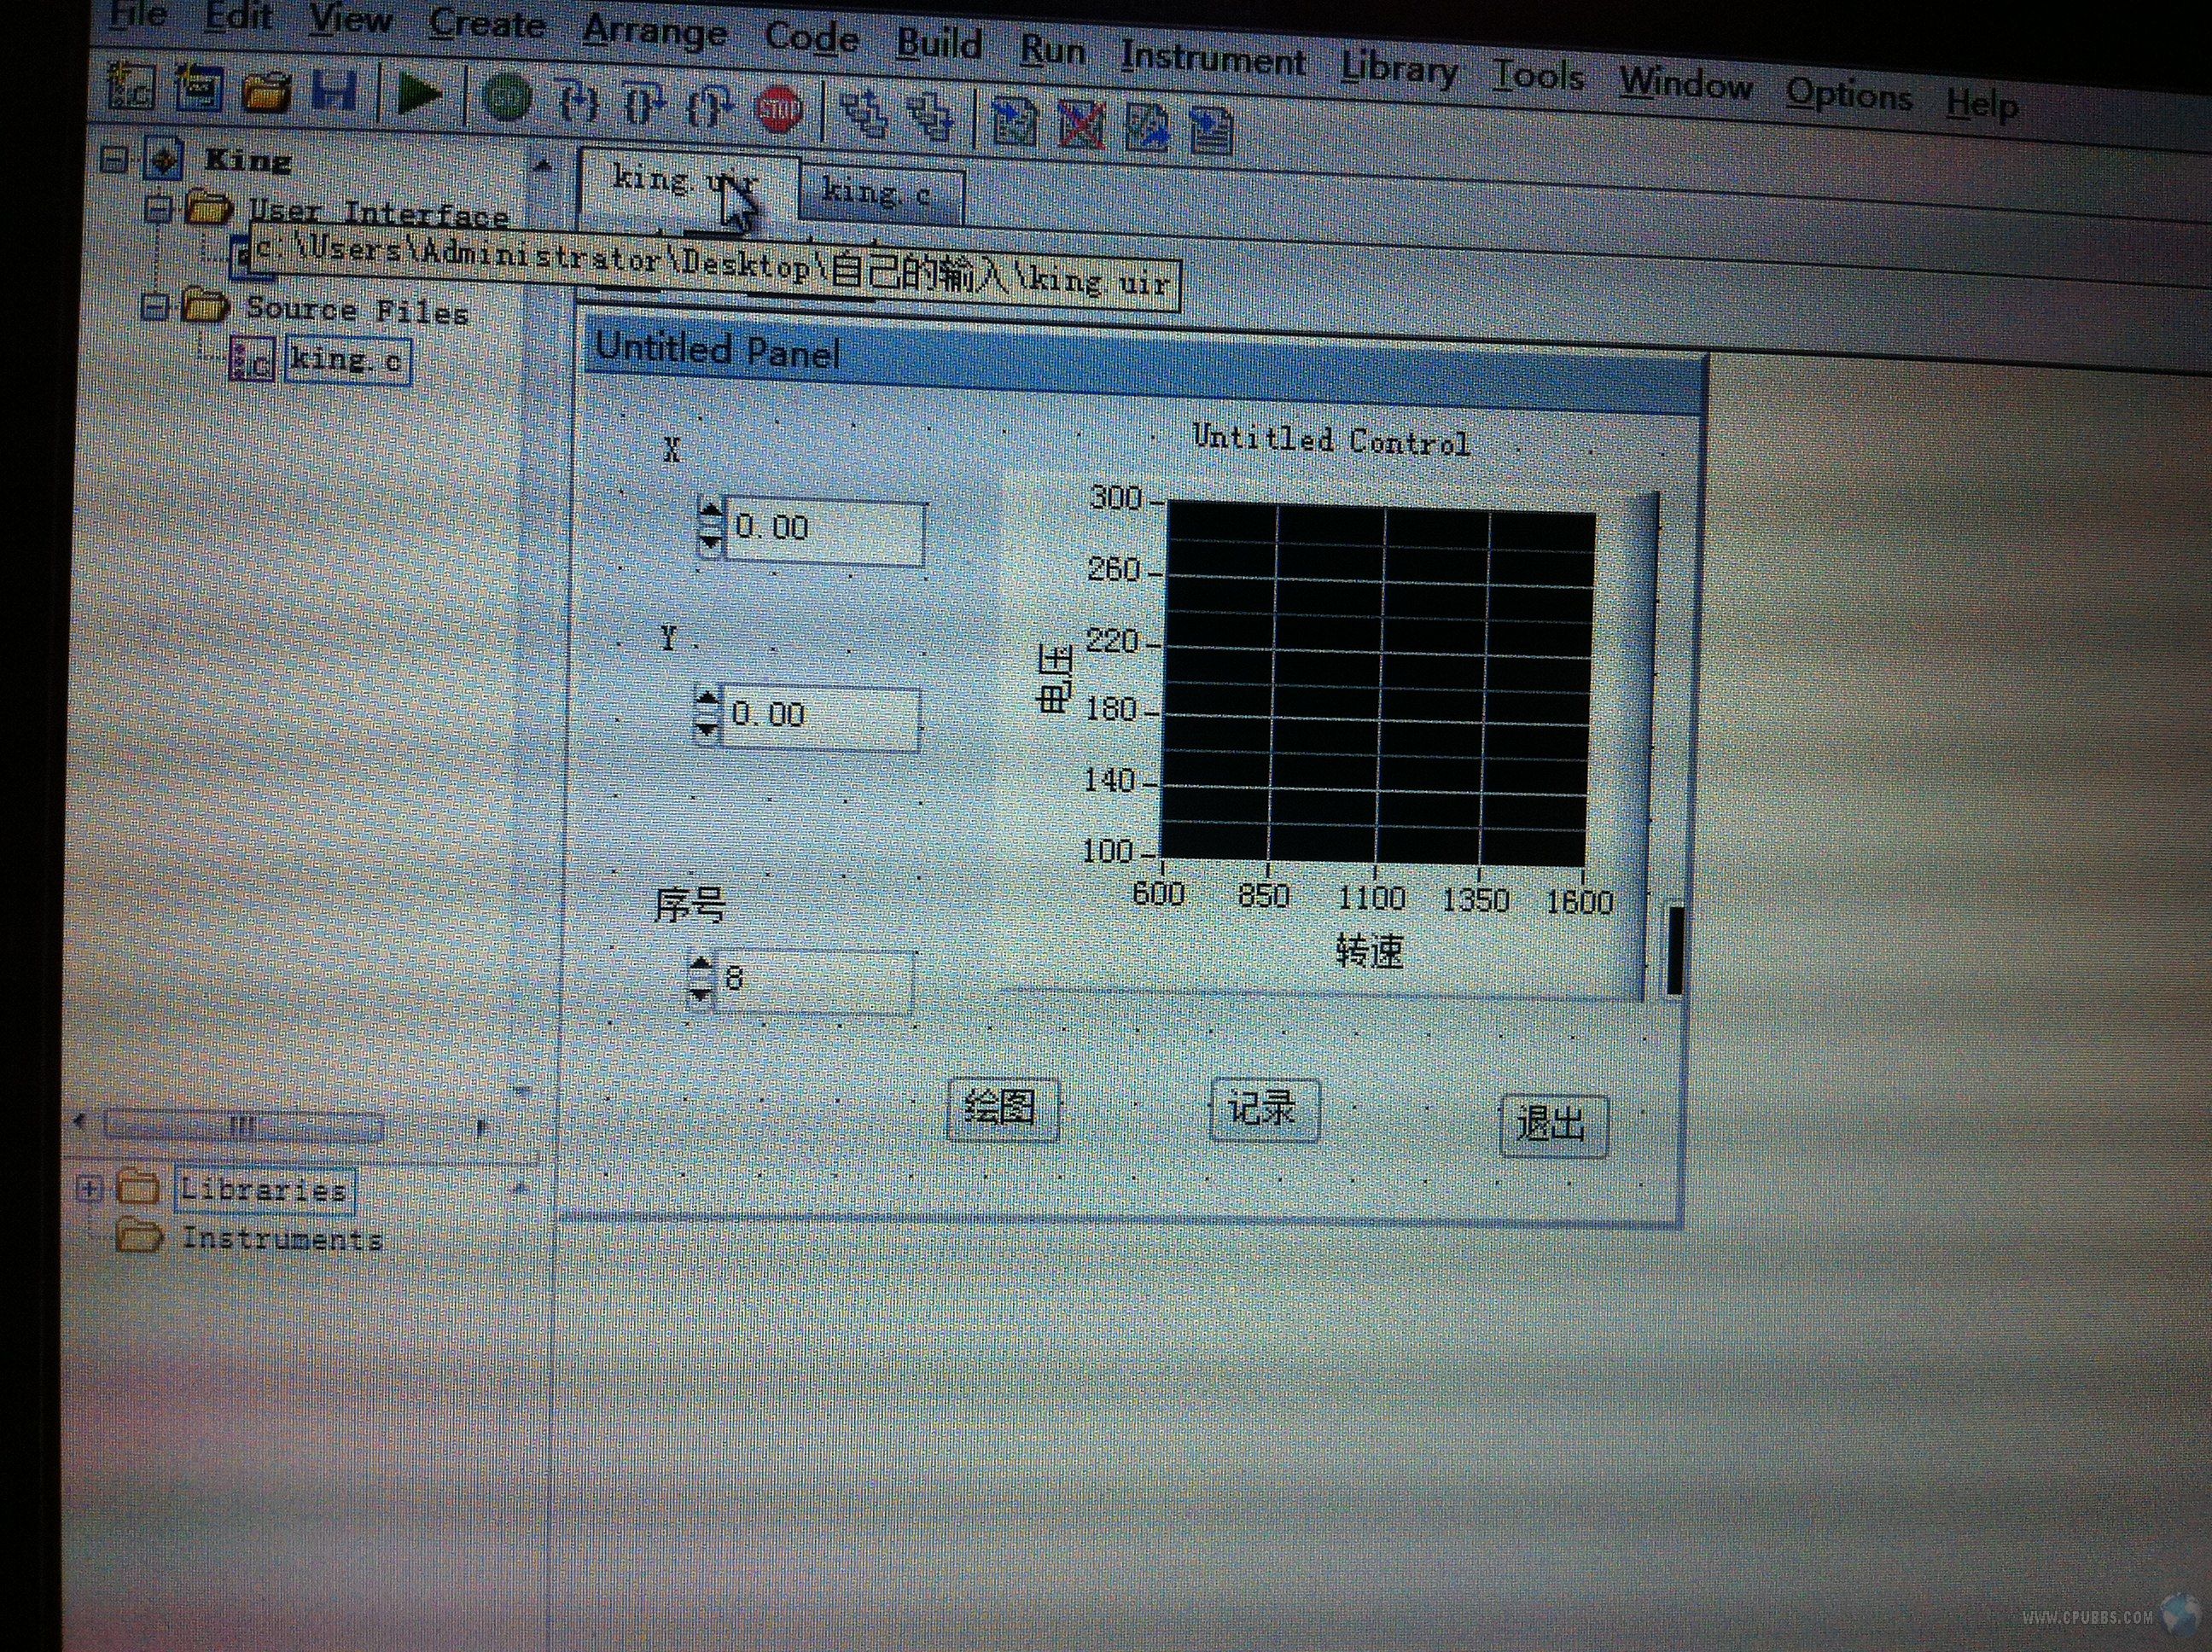Click the X numeric input field
This screenshot has height=1652, width=2212.
coord(824,530)
